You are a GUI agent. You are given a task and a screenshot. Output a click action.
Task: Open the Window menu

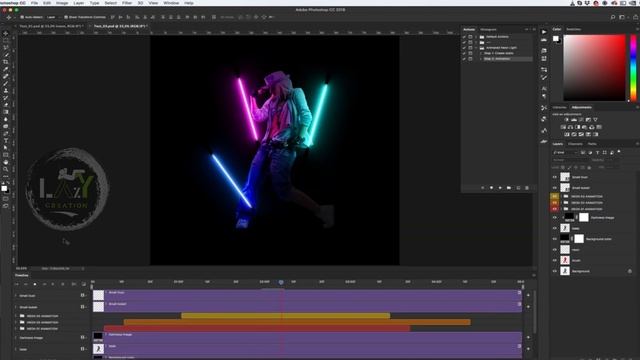coord(171,3)
